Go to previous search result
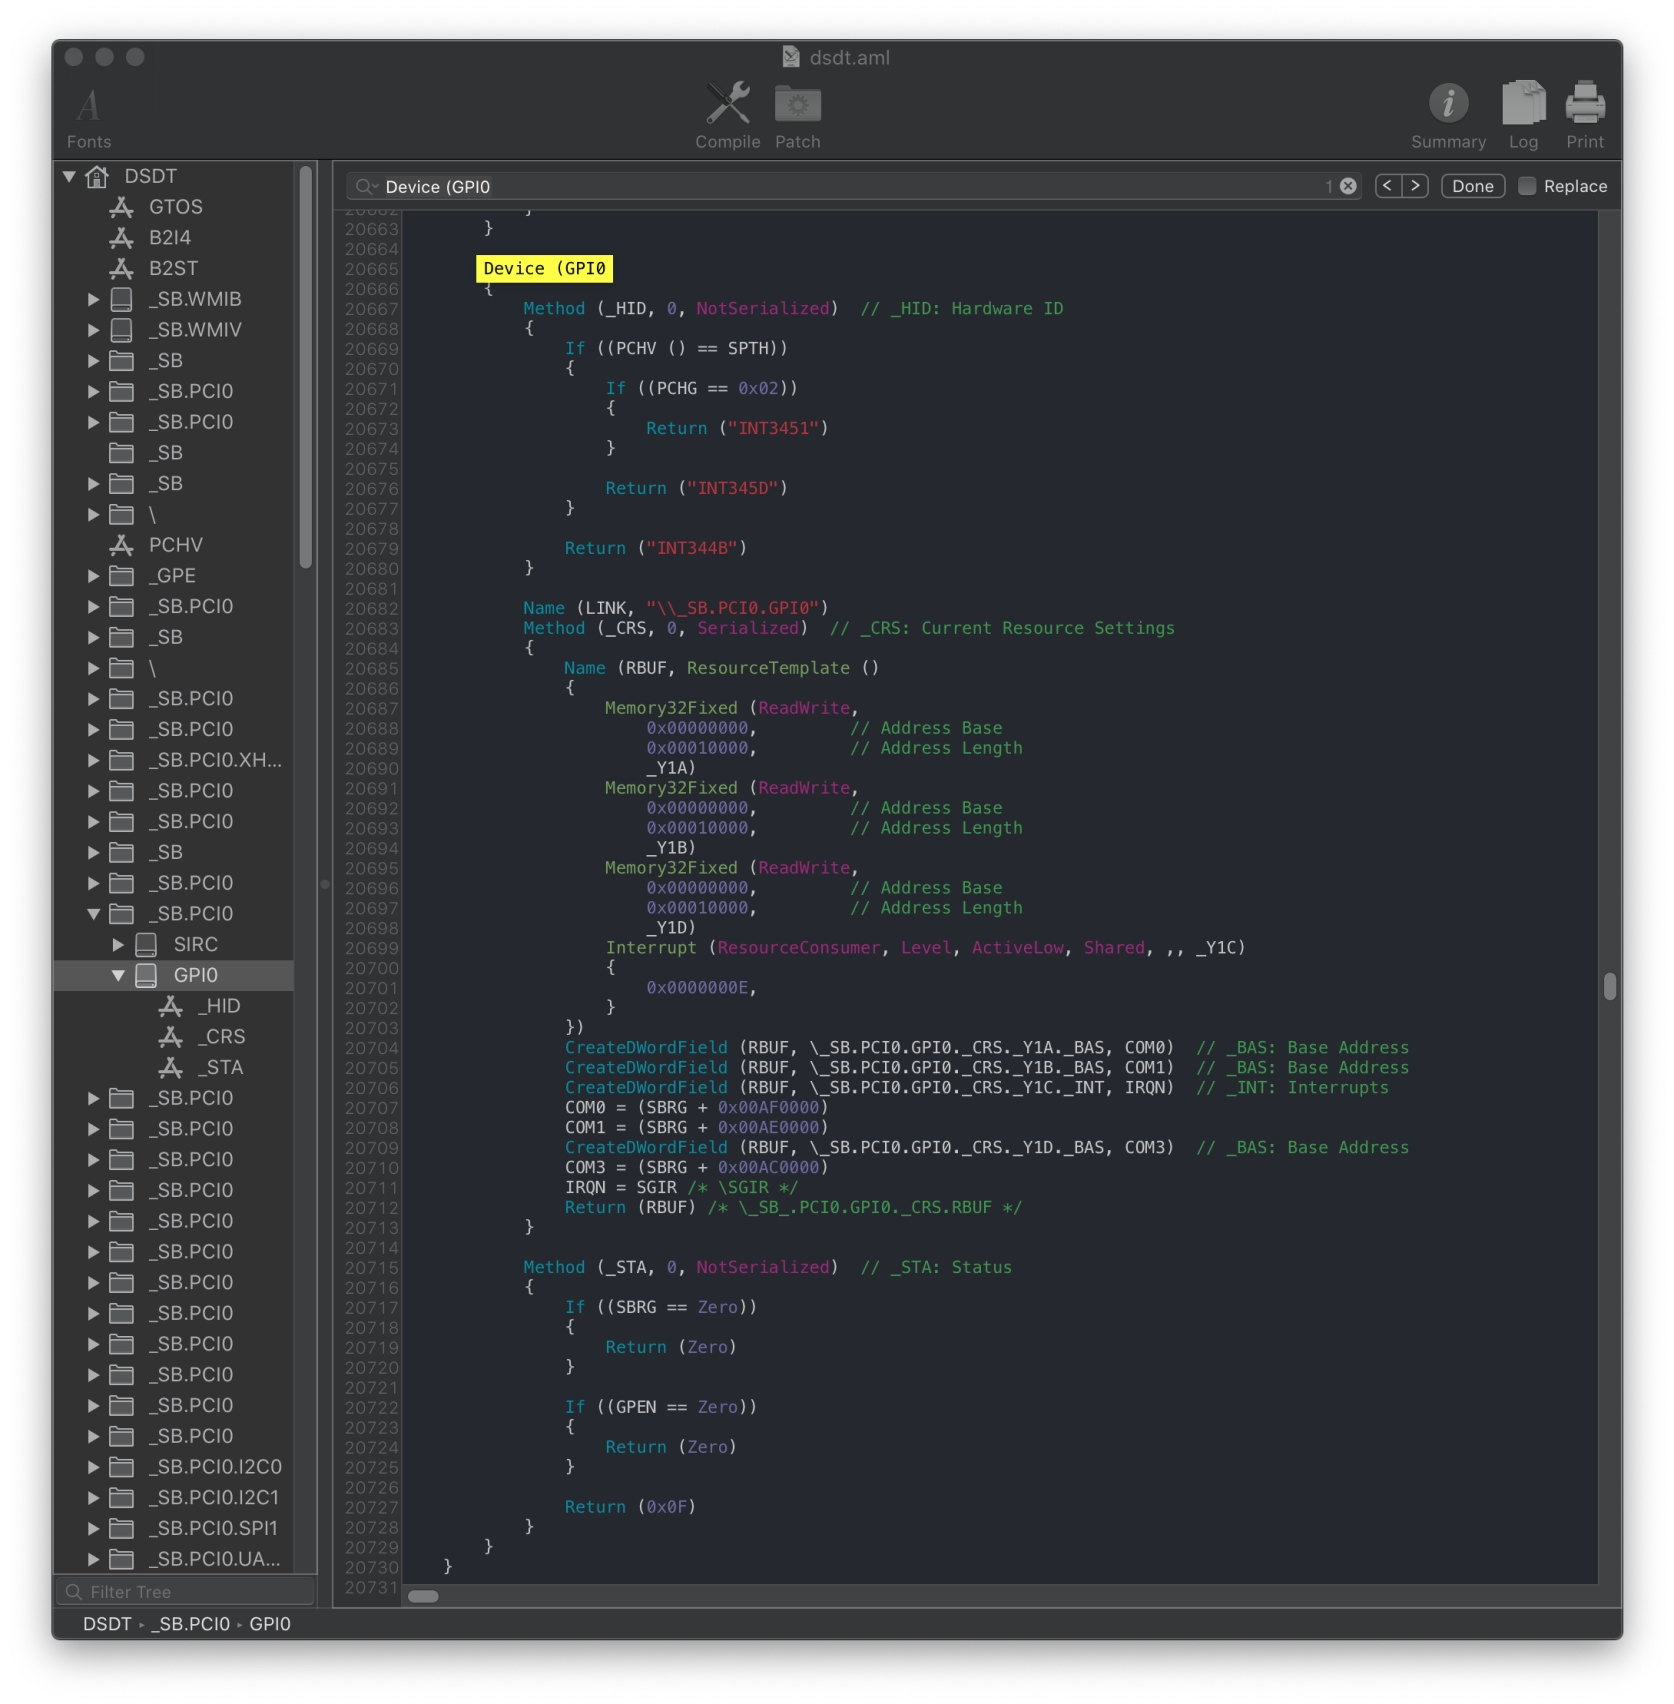Image resolution: width=1674 pixels, height=1704 pixels. [1387, 186]
